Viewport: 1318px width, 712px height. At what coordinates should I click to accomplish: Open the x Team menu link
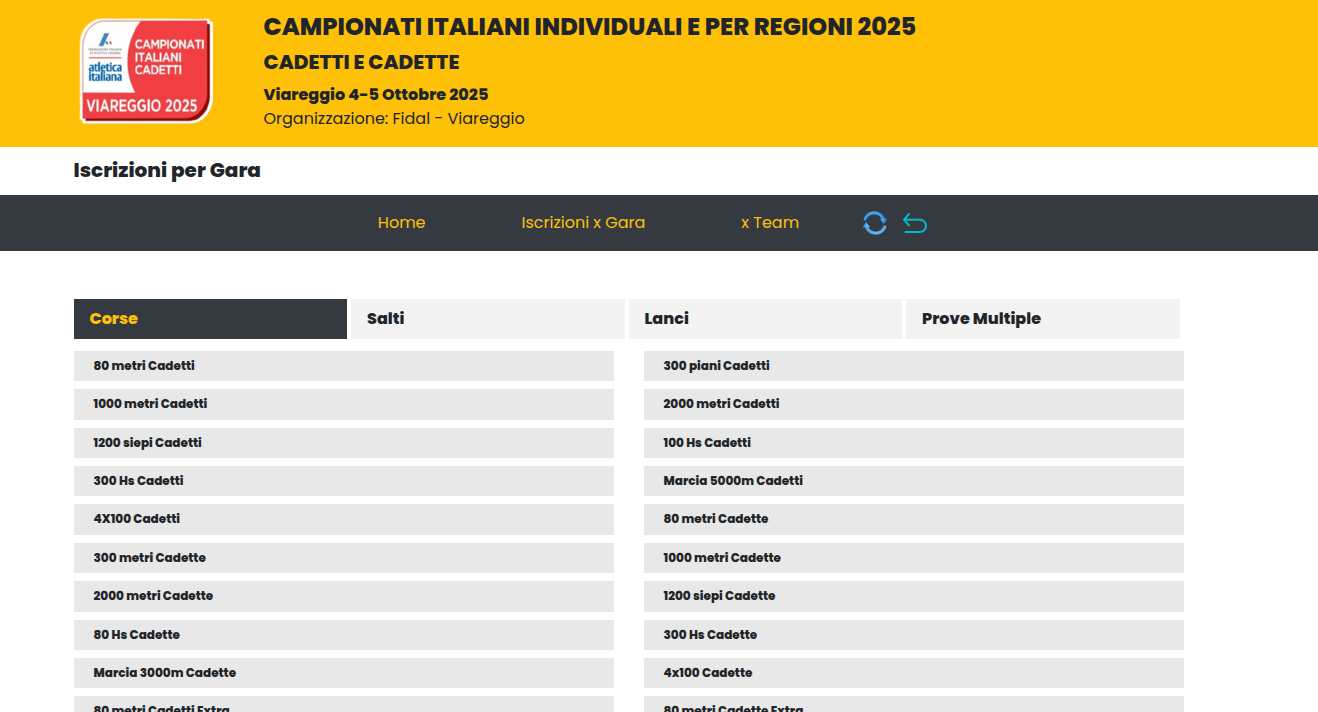point(769,223)
